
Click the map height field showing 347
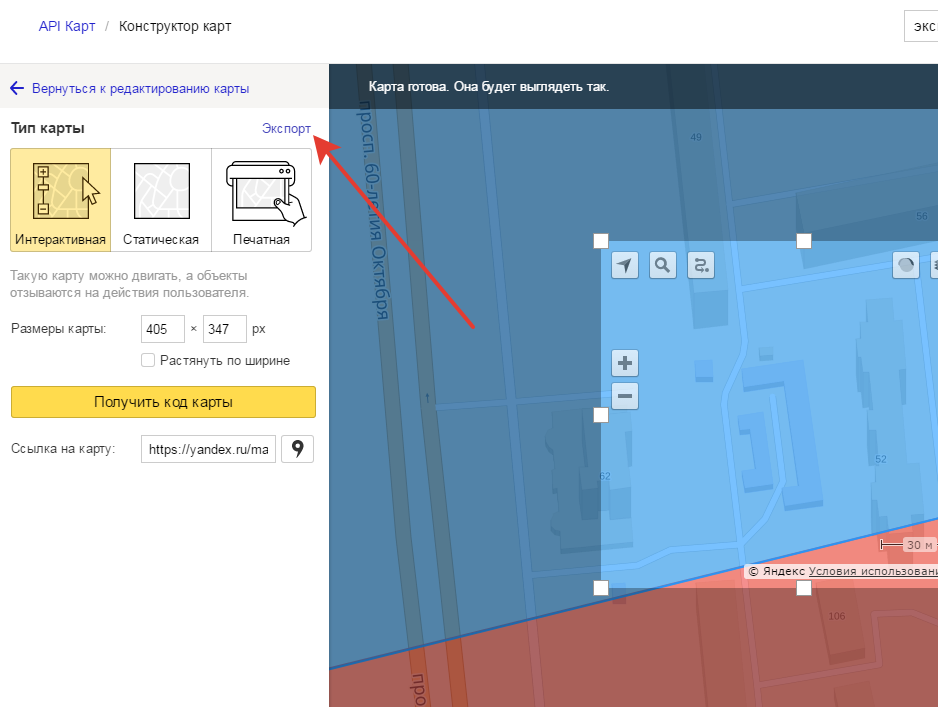pyautogui.click(x=224, y=328)
